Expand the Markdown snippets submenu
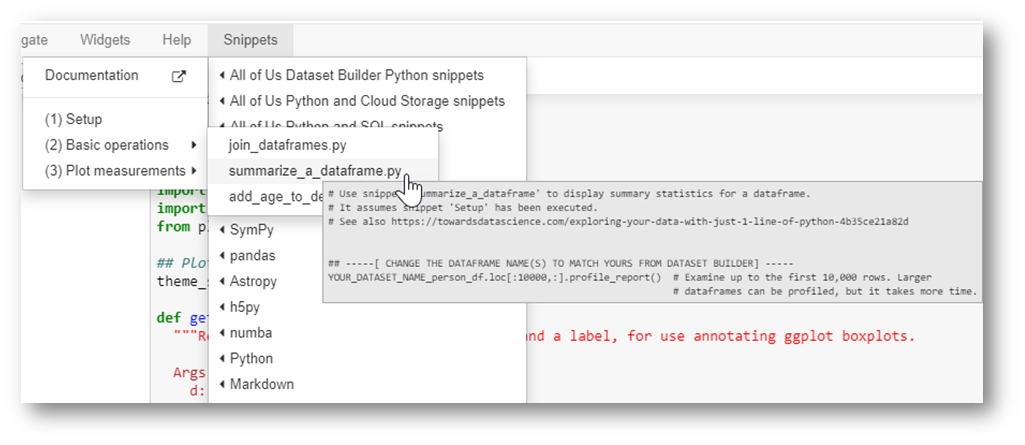 [367, 384]
